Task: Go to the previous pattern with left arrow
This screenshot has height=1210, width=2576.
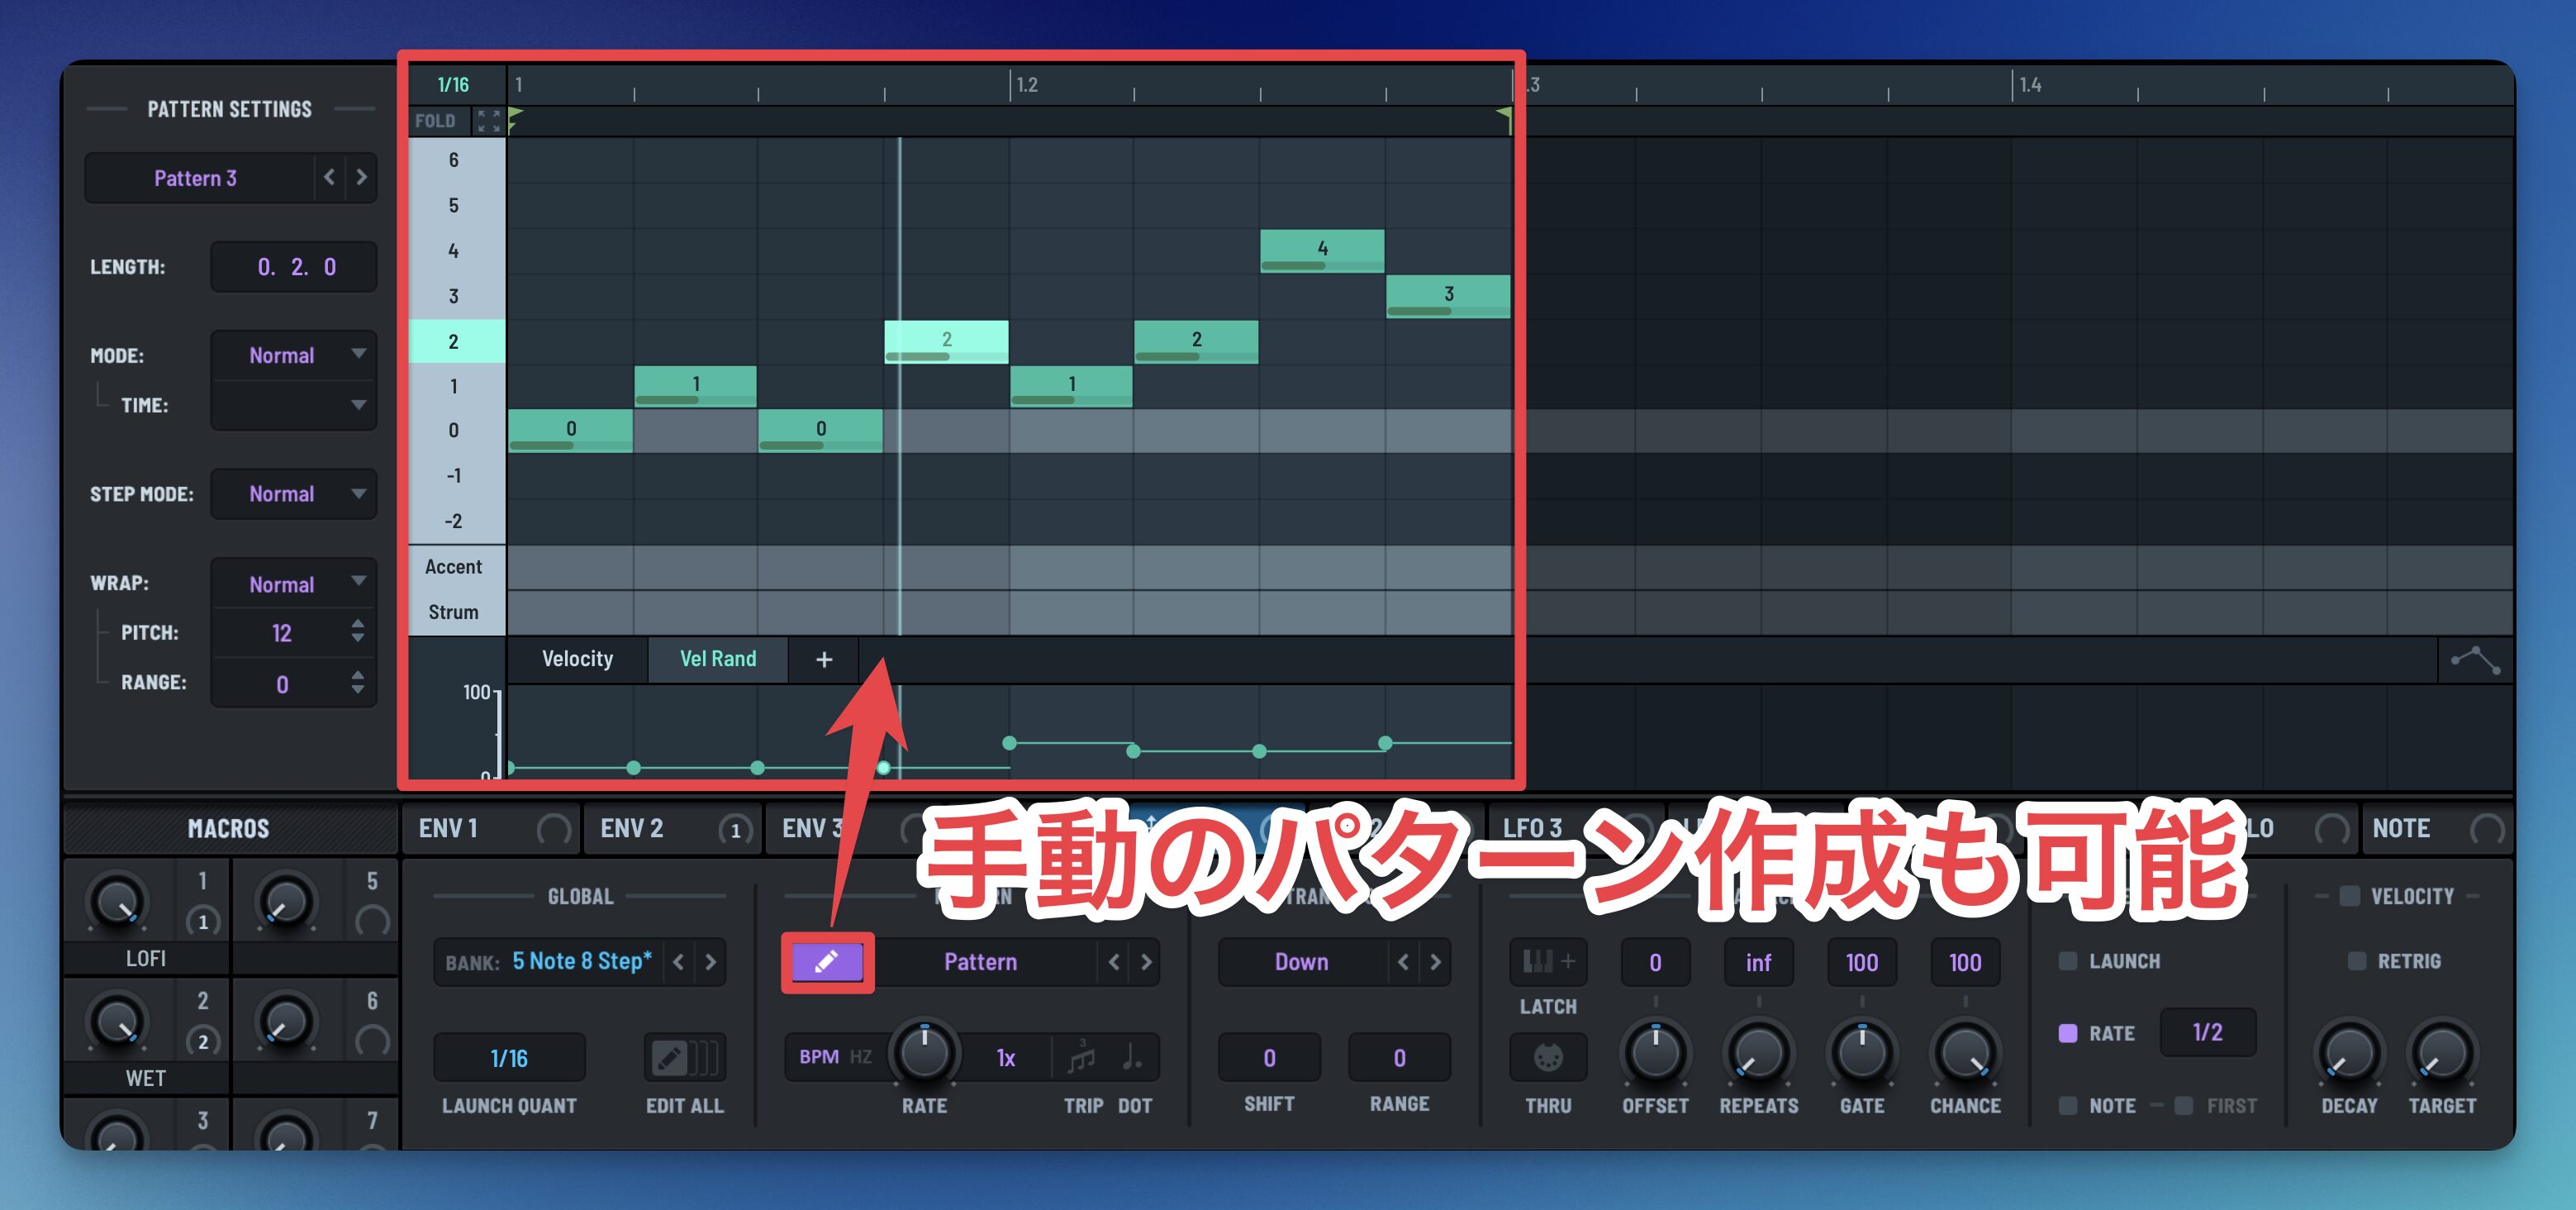Action: pos(329,178)
